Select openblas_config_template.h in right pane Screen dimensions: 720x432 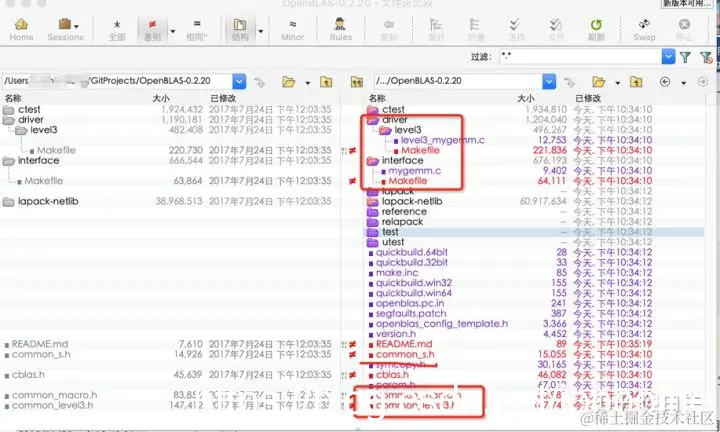click(442, 324)
